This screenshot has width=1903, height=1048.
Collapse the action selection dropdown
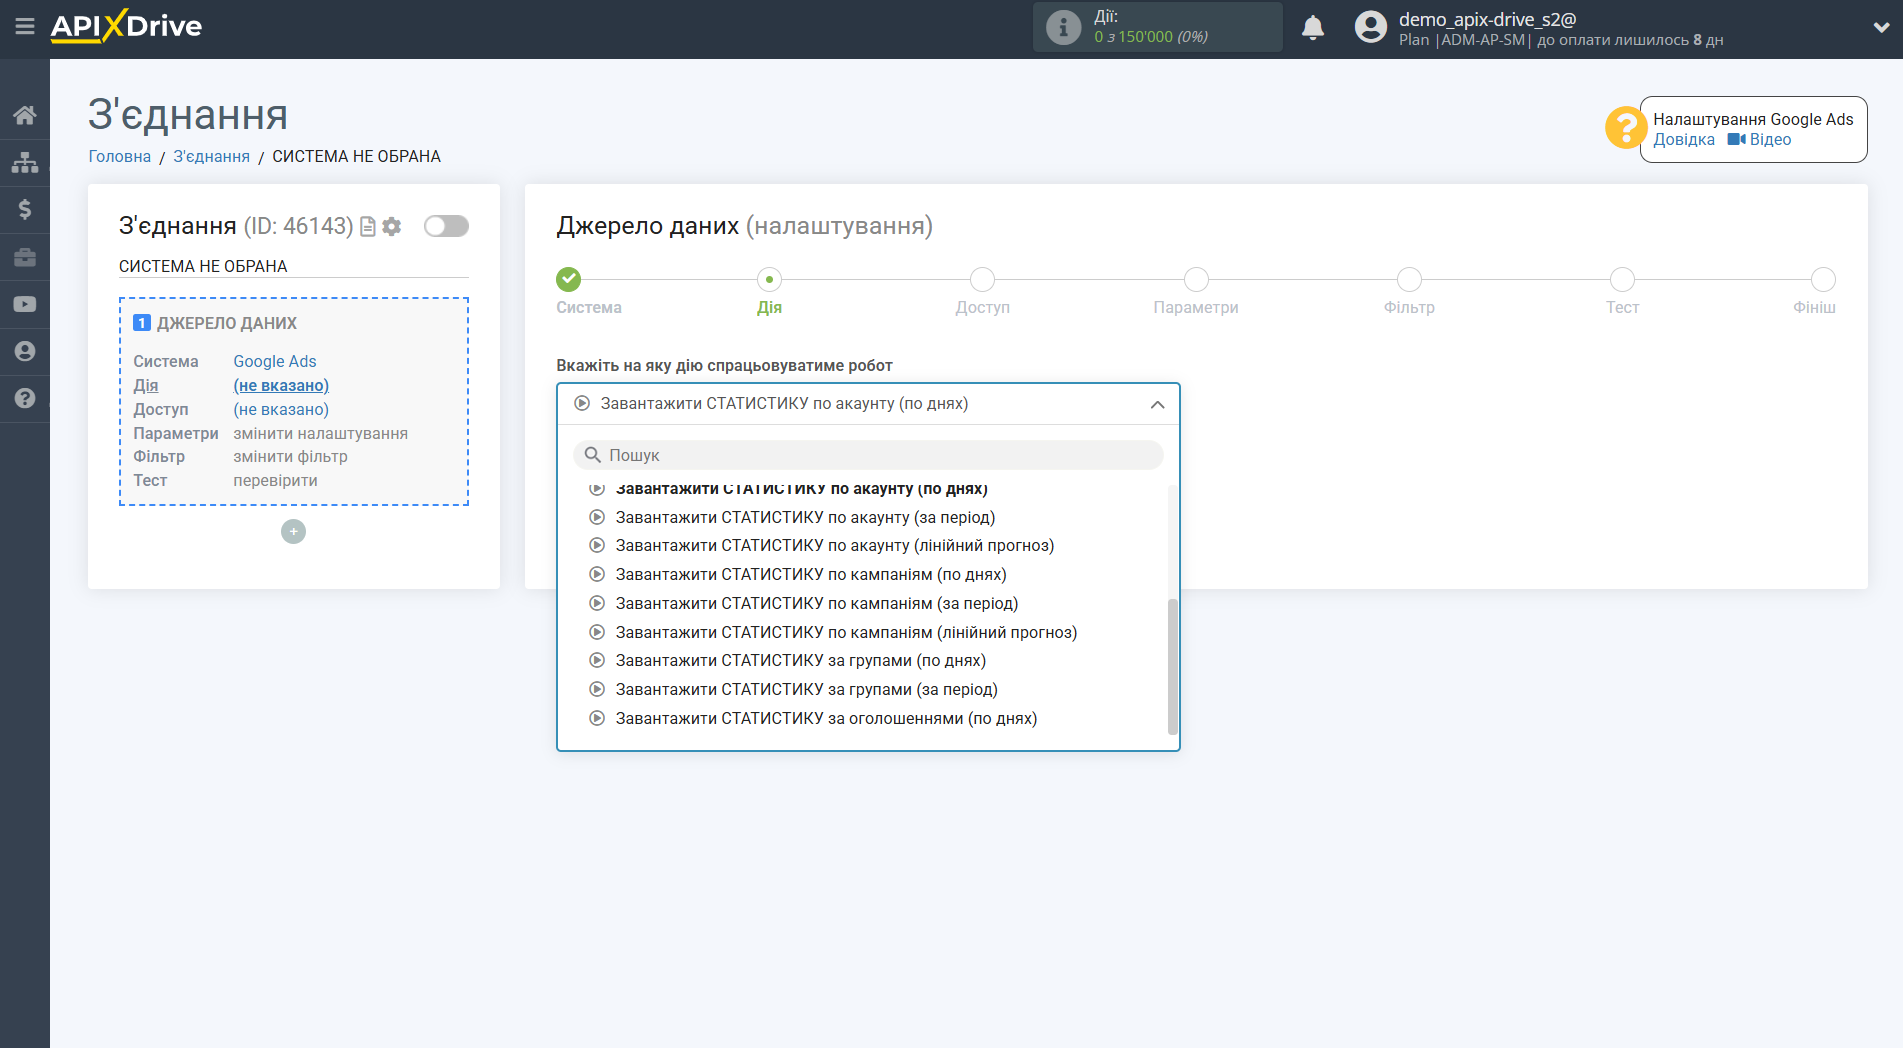(1157, 405)
